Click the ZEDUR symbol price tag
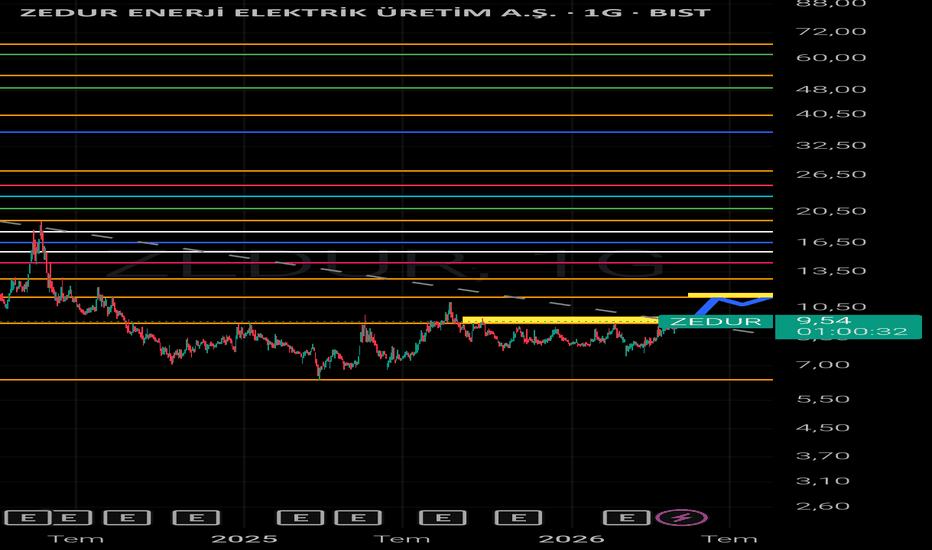This screenshot has height=550, width=932. point(716,322)
